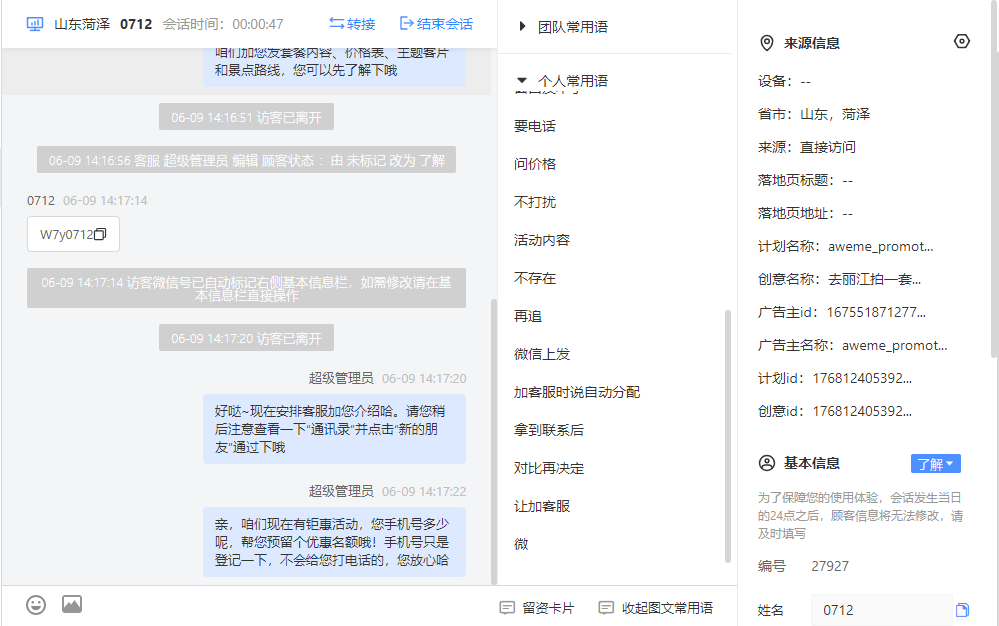Insert an image into the chat

tap(72, 604)
